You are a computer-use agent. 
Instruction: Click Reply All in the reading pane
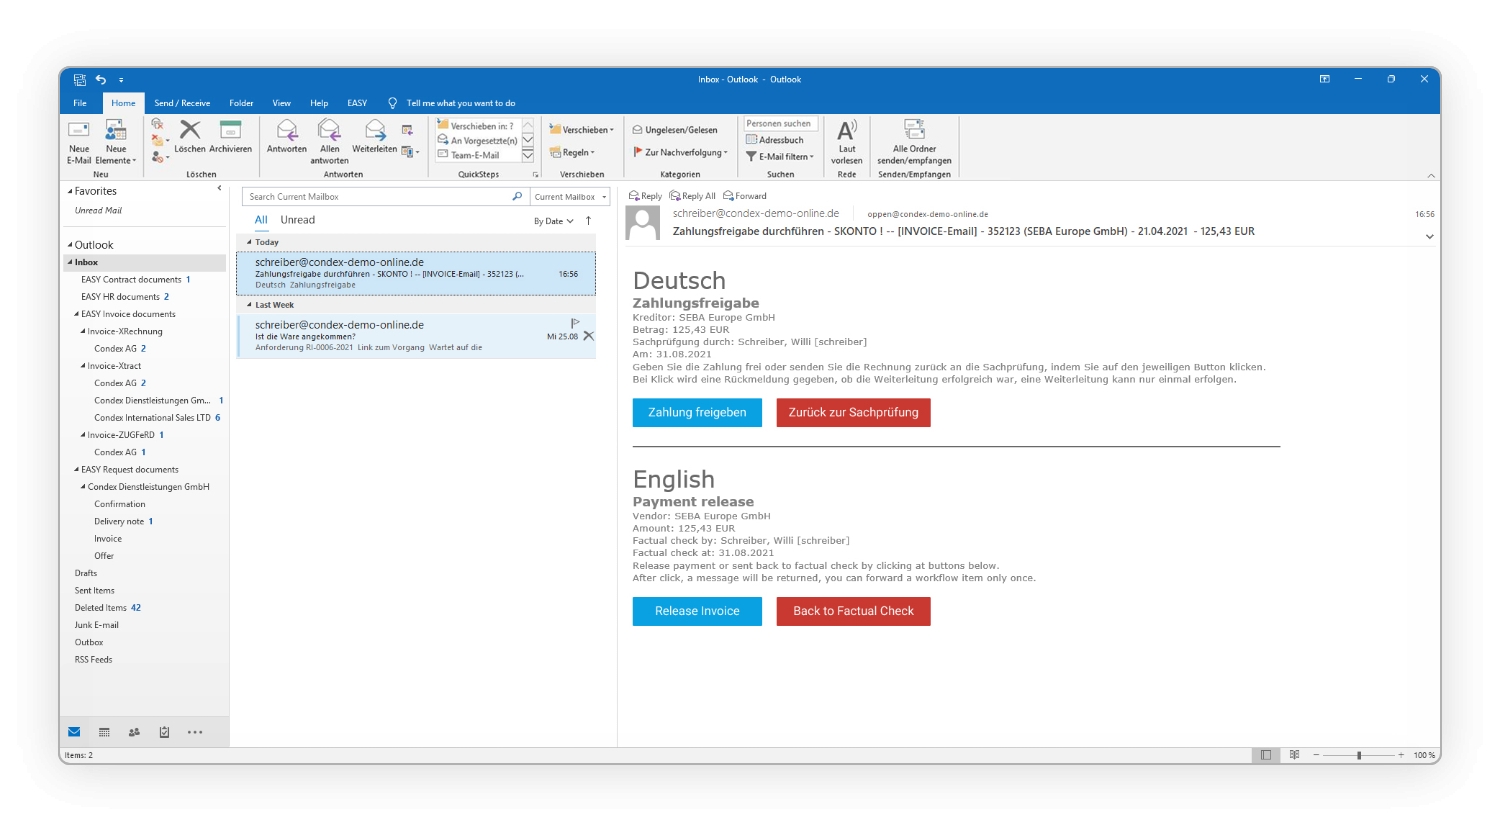coord(693,196)
